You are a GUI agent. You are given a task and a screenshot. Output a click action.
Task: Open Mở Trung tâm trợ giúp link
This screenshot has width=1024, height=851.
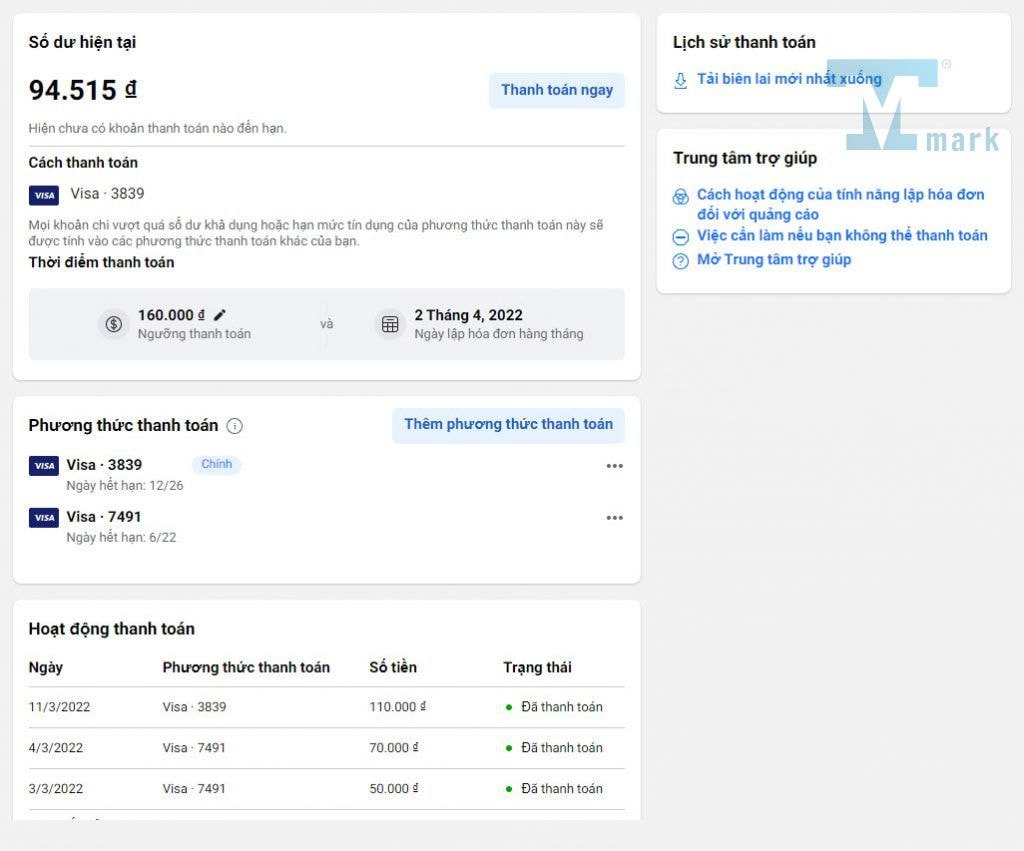[774, 260]
